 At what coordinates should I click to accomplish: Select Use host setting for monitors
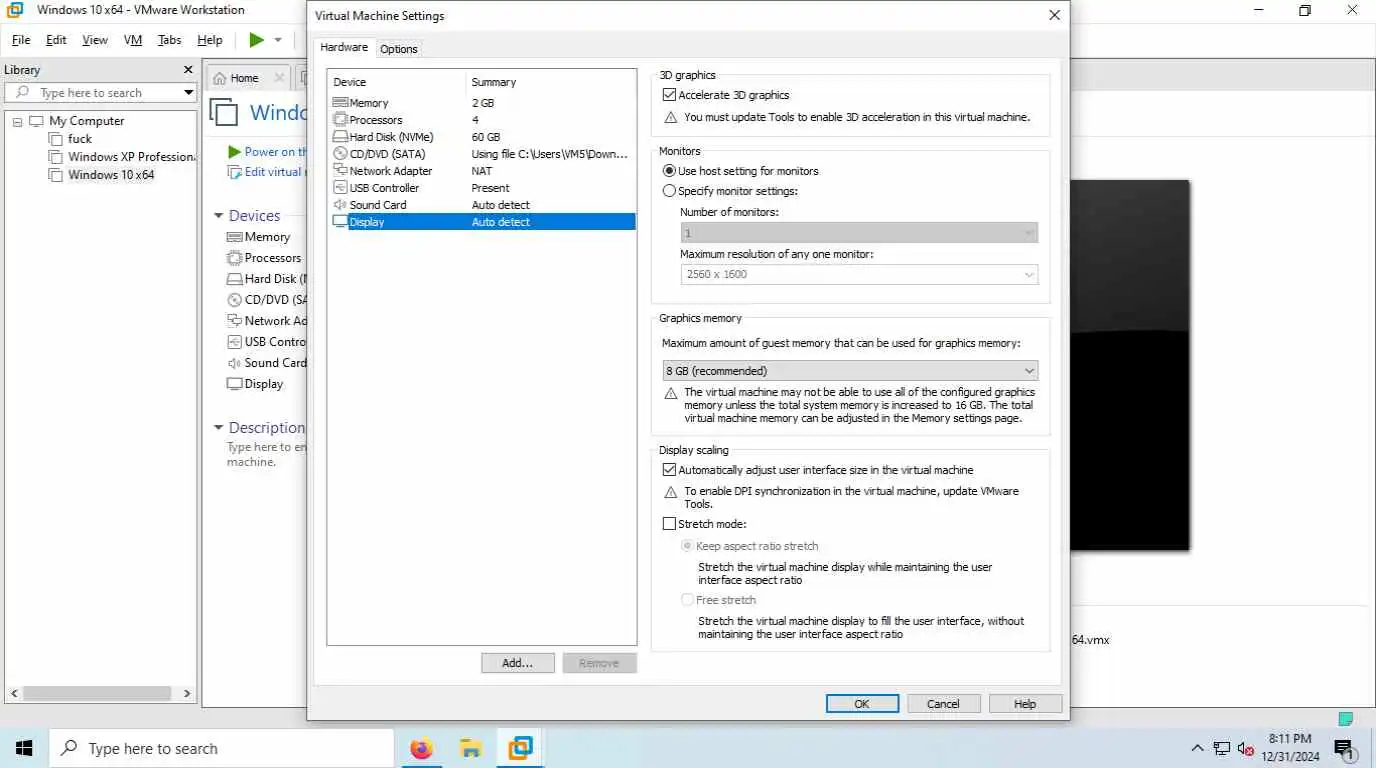[670, 171]
